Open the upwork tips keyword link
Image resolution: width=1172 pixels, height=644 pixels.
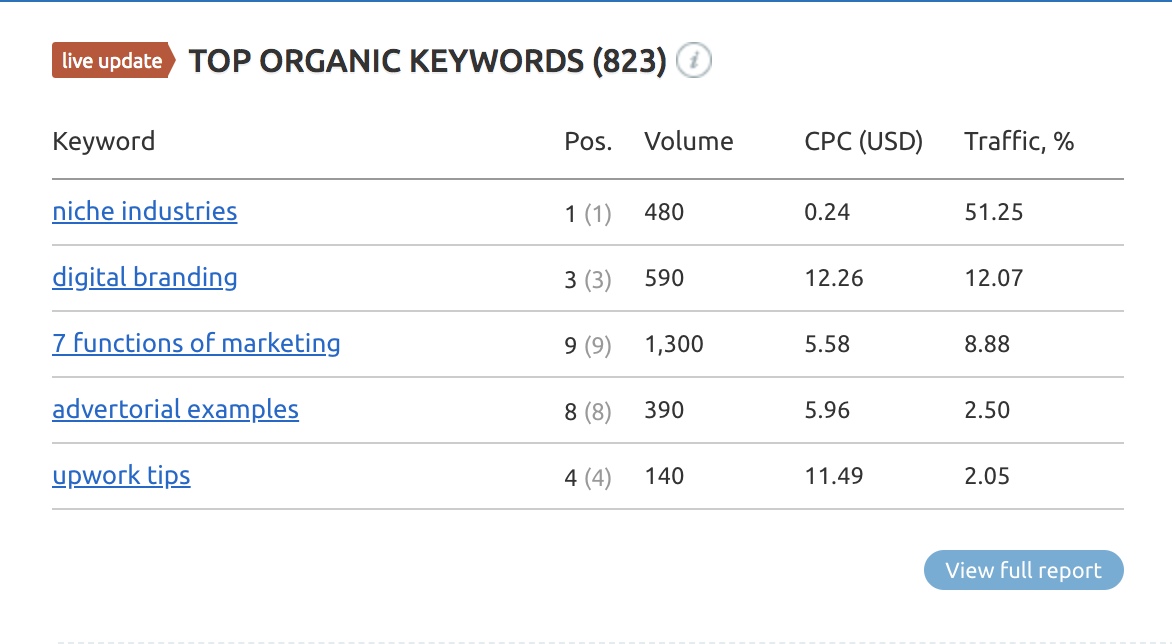pos(121,476)
